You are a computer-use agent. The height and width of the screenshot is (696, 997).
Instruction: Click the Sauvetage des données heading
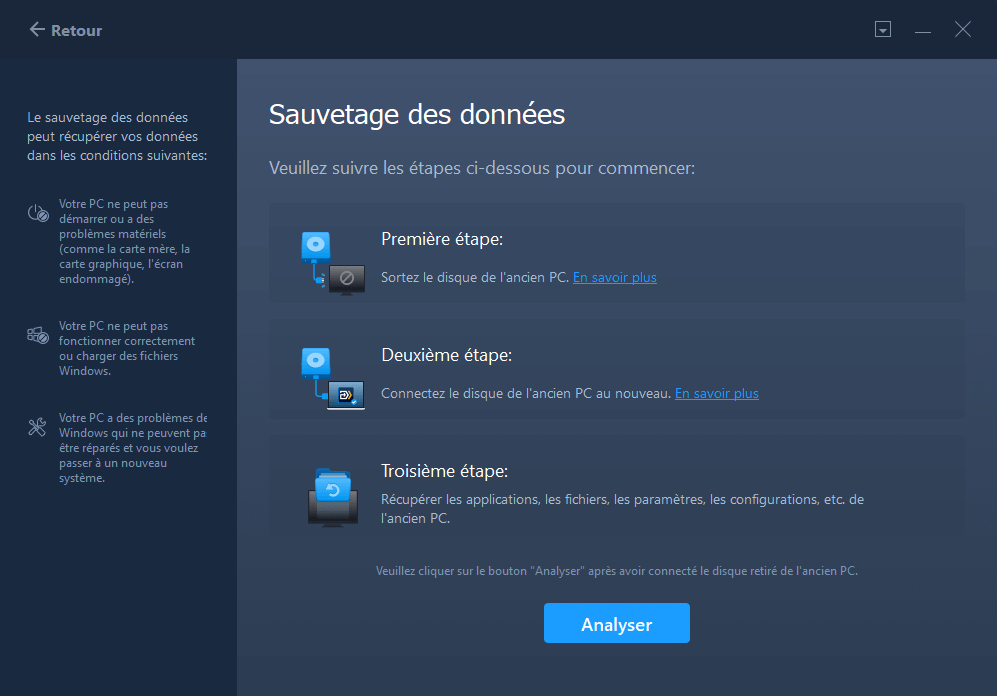point(417,114)
